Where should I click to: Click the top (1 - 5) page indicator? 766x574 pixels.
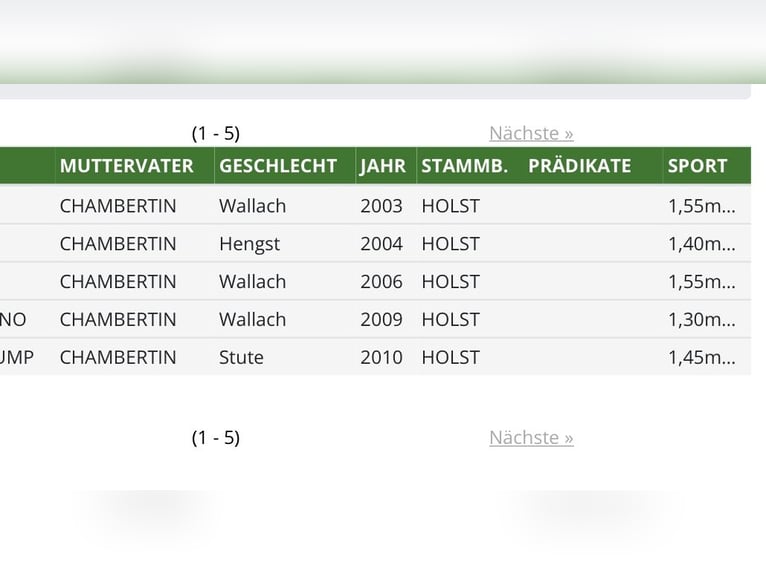tap(216, 133)
